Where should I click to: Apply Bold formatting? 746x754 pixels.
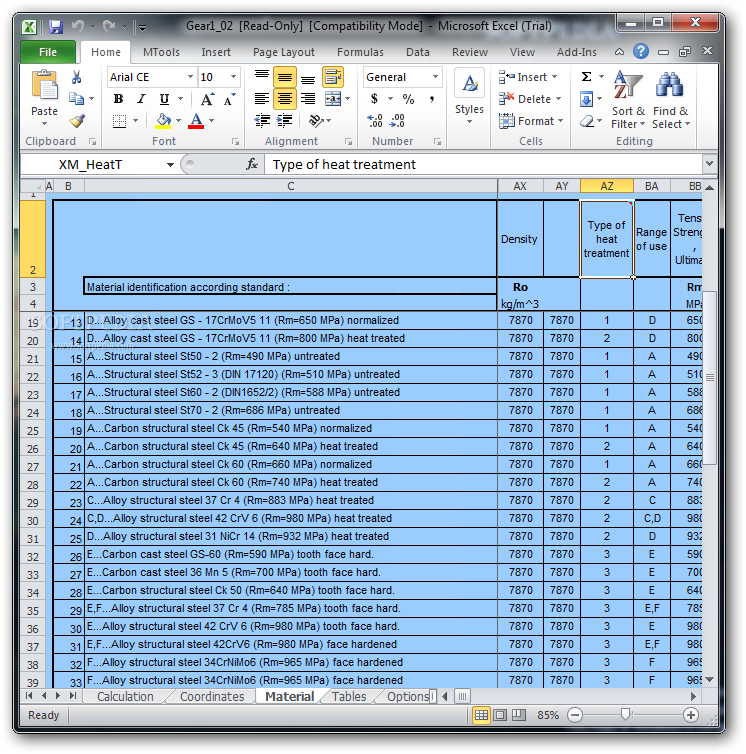pyautogui.click(x=118, y=99)
